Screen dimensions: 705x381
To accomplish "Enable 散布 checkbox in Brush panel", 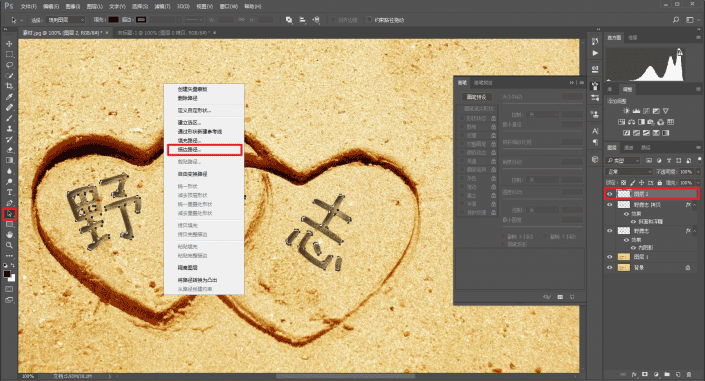I will [x=462, y=127].
